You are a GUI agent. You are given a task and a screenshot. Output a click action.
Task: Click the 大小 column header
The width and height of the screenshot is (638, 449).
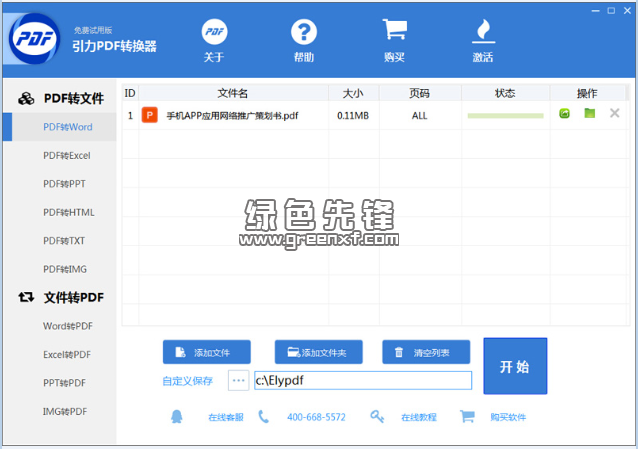(353, 93)
